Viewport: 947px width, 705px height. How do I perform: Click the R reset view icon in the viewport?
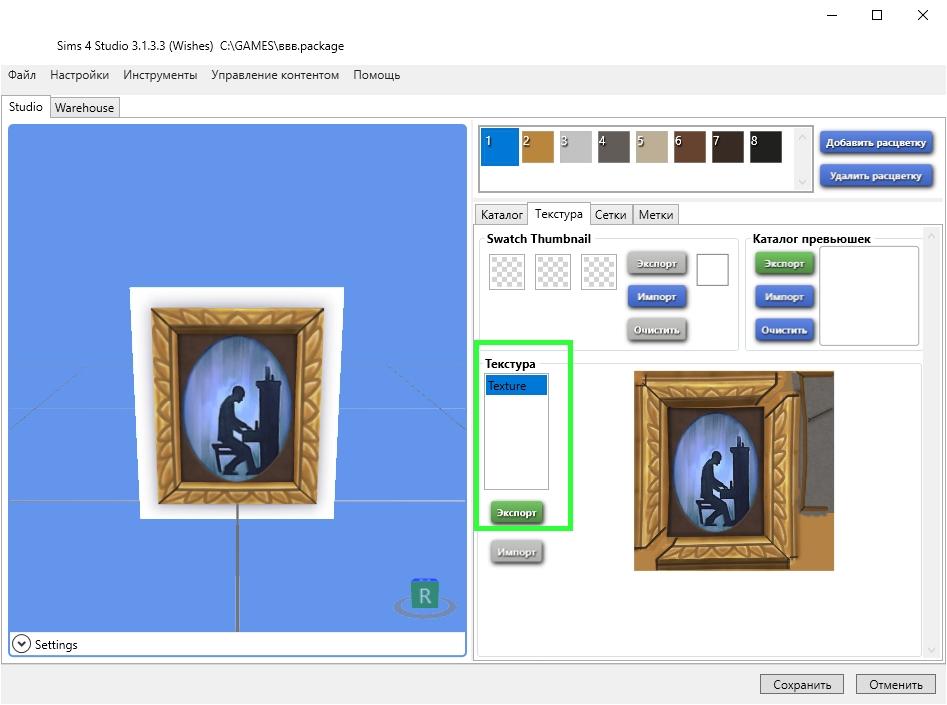pyautogui.click(x=425, y=597)
